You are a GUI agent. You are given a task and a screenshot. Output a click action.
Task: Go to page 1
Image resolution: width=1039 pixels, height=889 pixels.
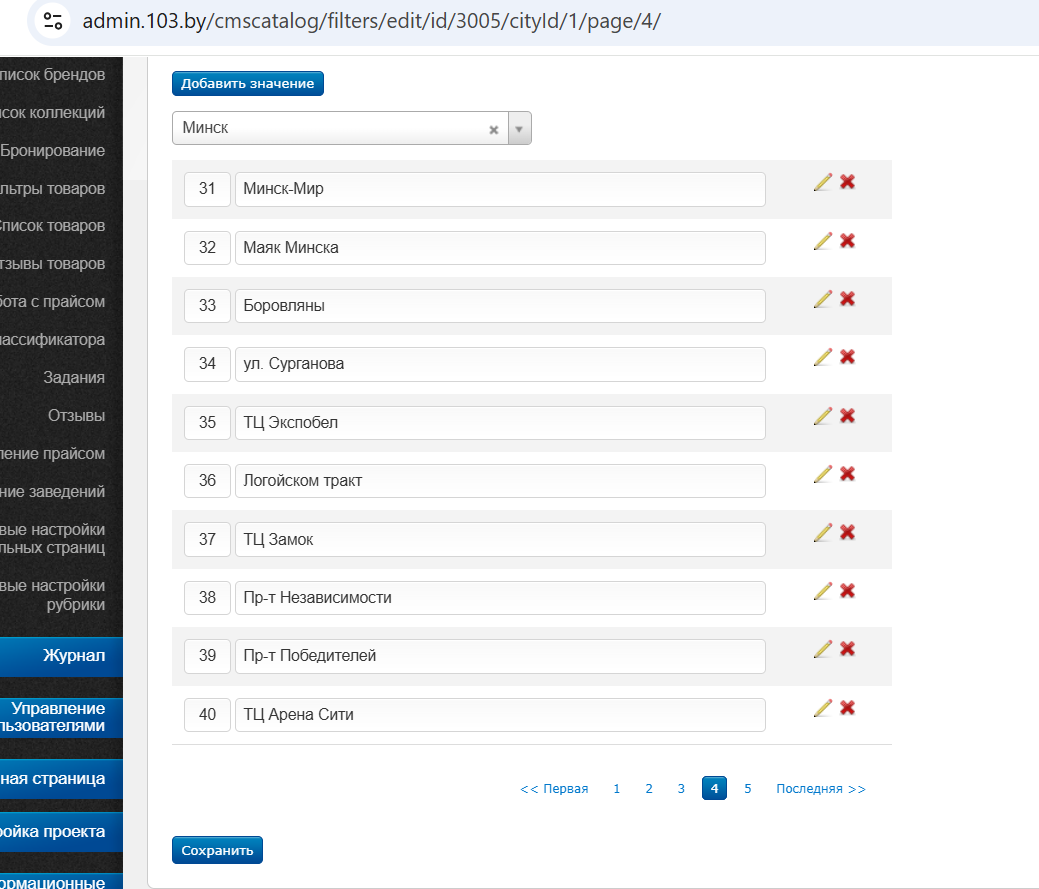[x=616, y=789]
